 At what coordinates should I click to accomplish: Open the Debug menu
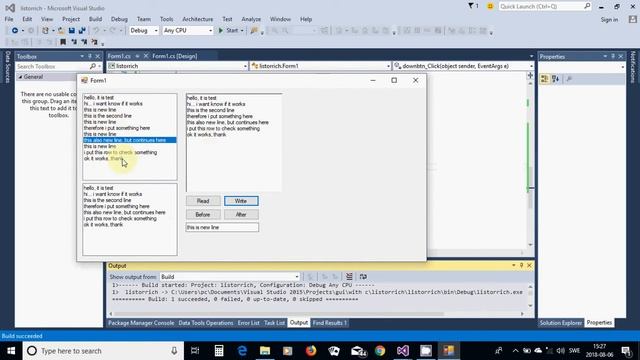[x=119, y=19]
